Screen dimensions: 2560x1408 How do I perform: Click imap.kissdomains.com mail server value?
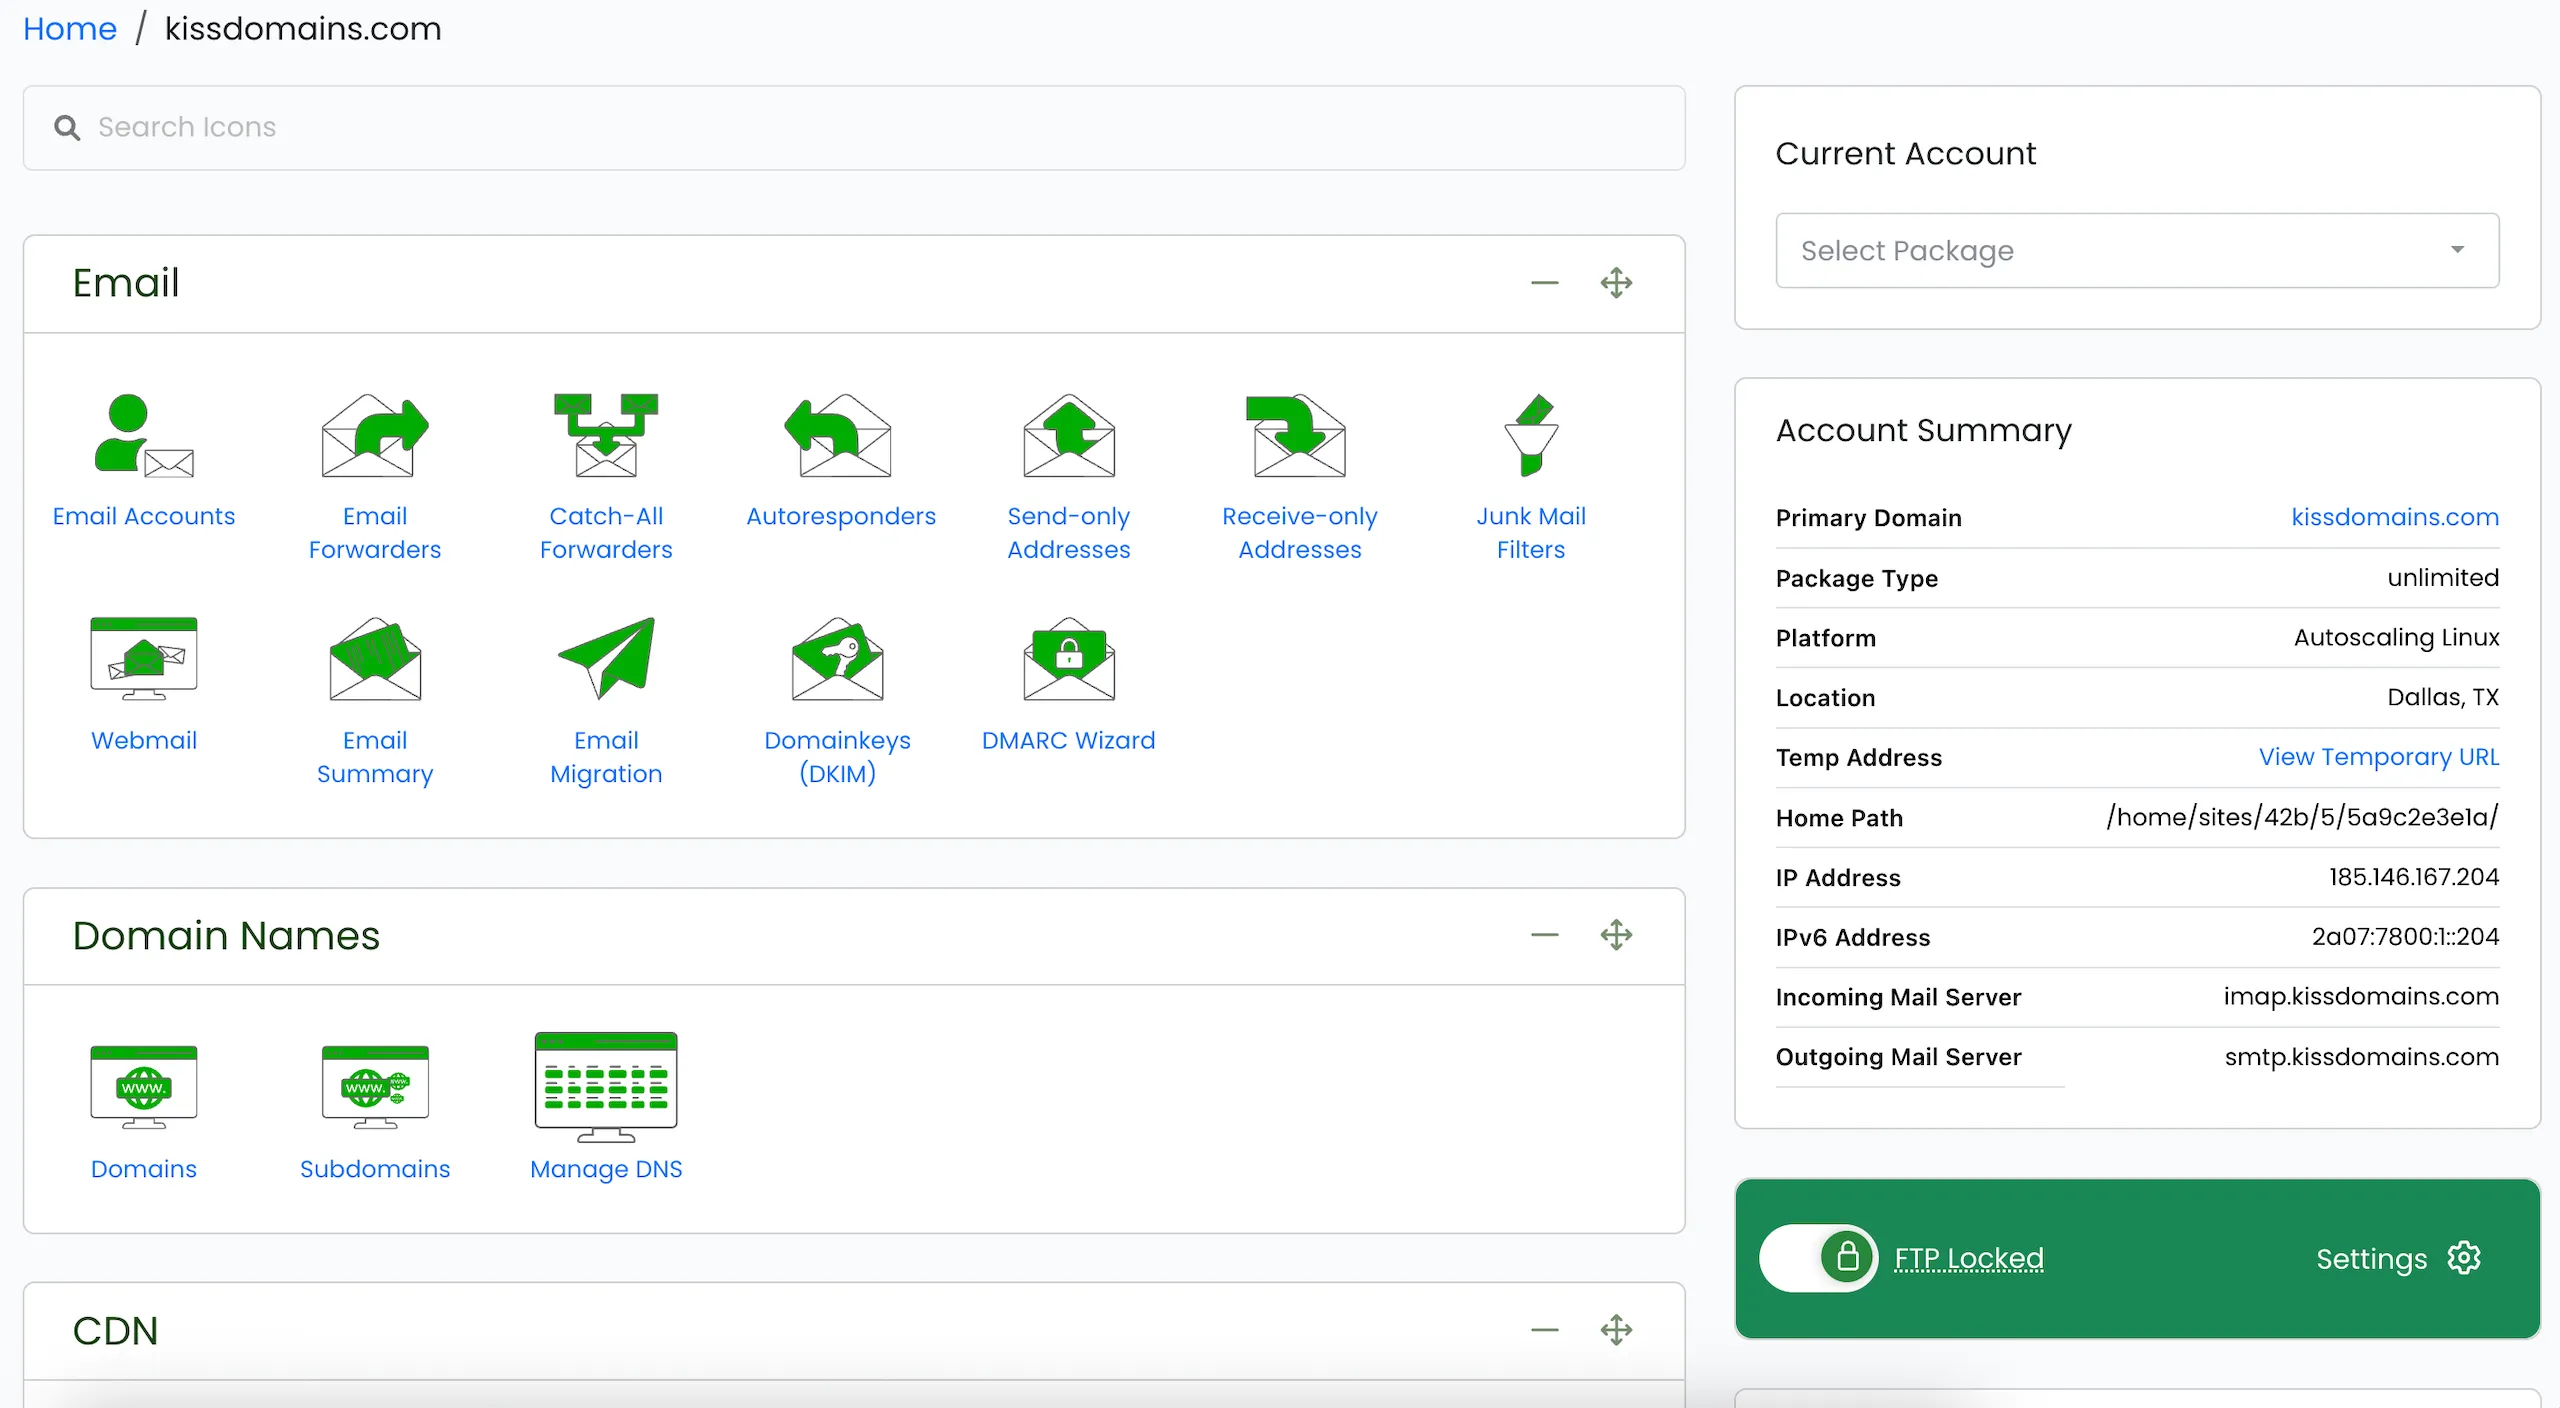[x=2361, y=997]
